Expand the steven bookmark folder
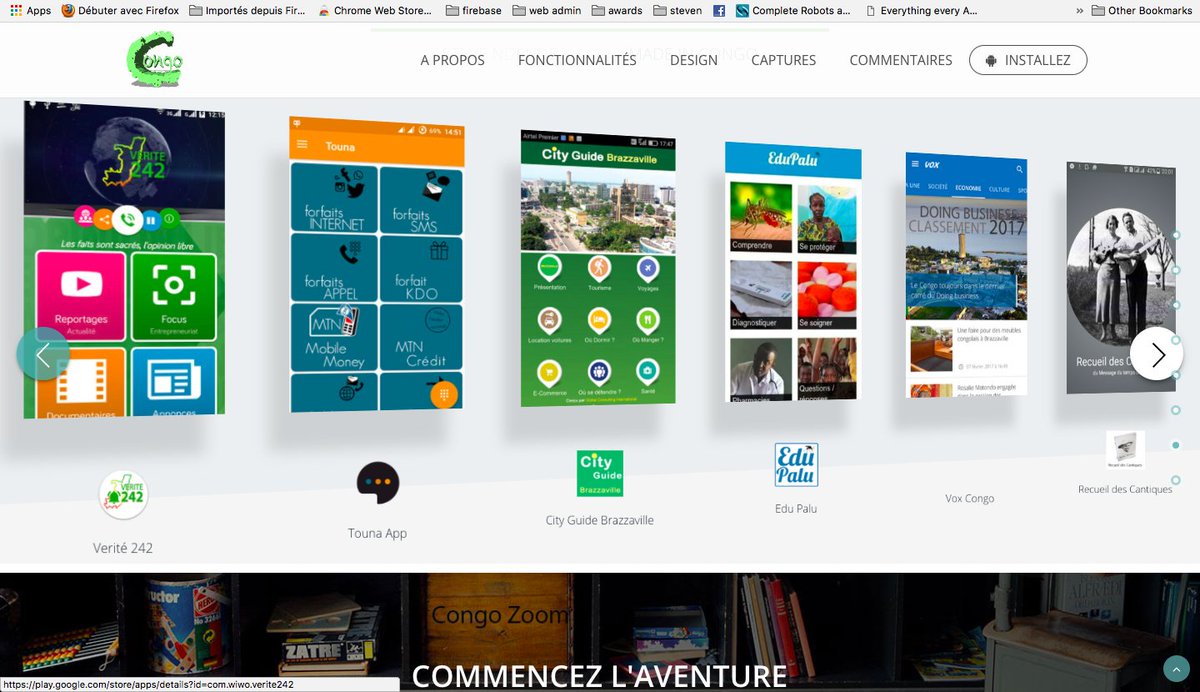This screenshot has height=692, width=1200. point(678,11)
